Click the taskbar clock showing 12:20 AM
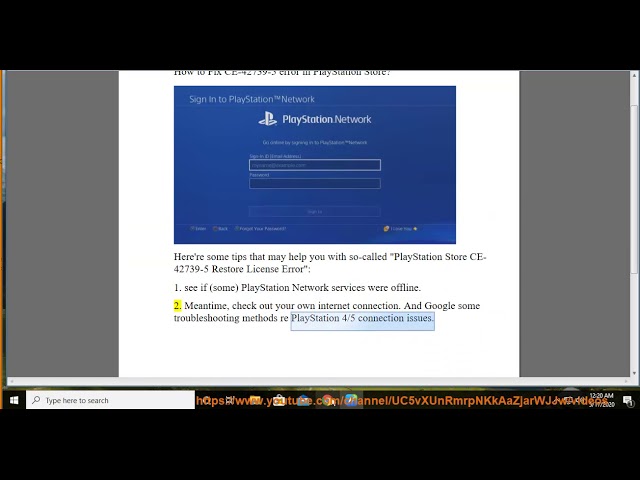 (602, 400)
